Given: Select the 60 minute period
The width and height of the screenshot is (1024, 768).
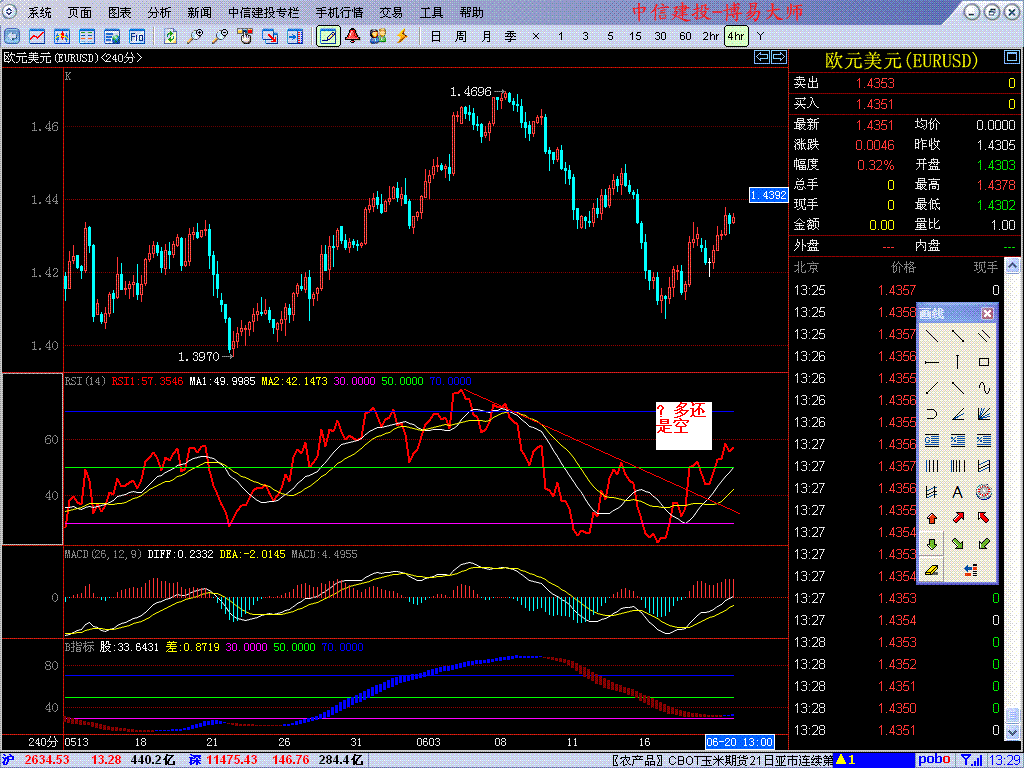Looking at the screenshot, I should [685, 37].
